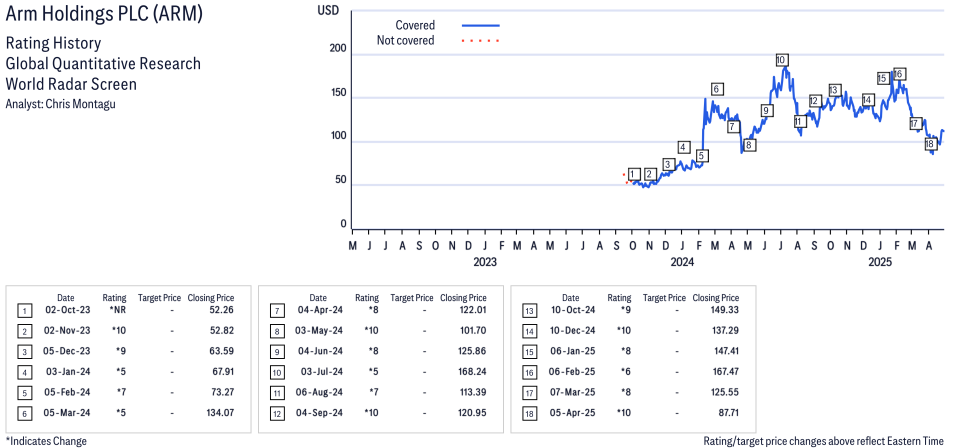Screen dimensions: 955x448
Task: Click closing price 120.95
Action: click(472, 413)
